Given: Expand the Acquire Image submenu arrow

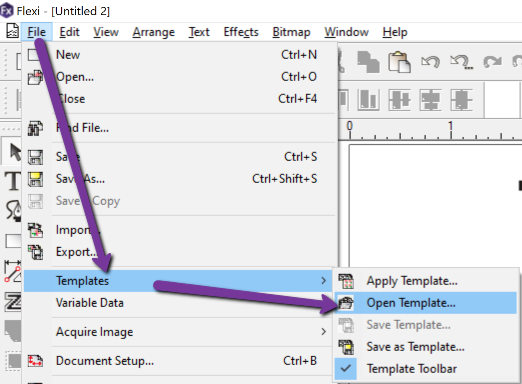Looking at the screenshot, I should point(323,331).
